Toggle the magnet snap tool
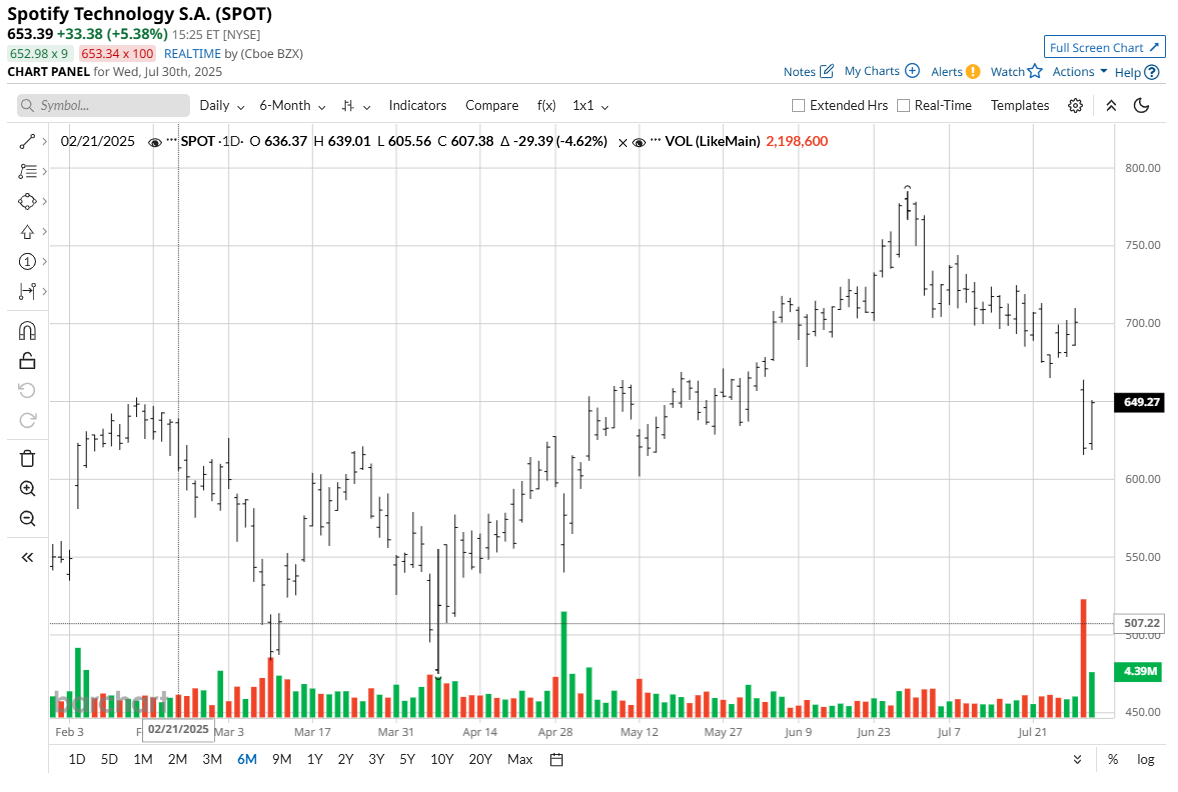The height and width of the screenshot is (792, 1178). [x=27, y=331]
